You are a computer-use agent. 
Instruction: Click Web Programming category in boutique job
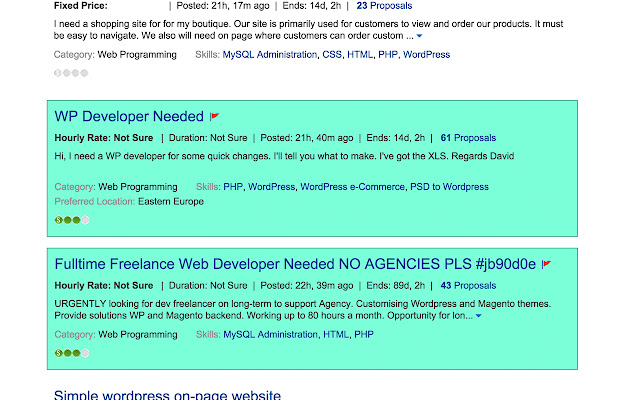[x=137, y=55]
